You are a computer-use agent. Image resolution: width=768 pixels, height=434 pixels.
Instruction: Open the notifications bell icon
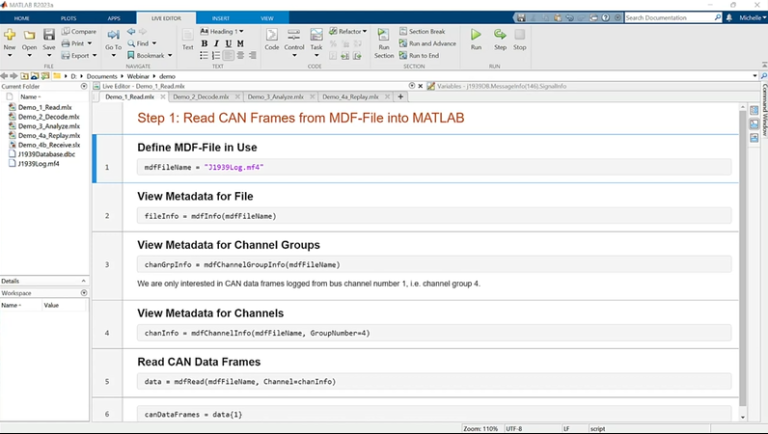[x=732, y=18]
